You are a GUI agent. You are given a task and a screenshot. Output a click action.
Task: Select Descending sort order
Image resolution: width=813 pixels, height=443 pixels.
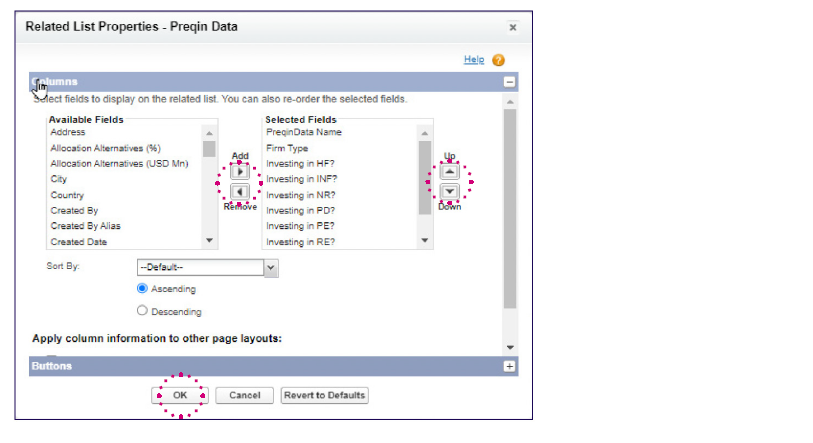pyautogui.click(x=142, y=311)
